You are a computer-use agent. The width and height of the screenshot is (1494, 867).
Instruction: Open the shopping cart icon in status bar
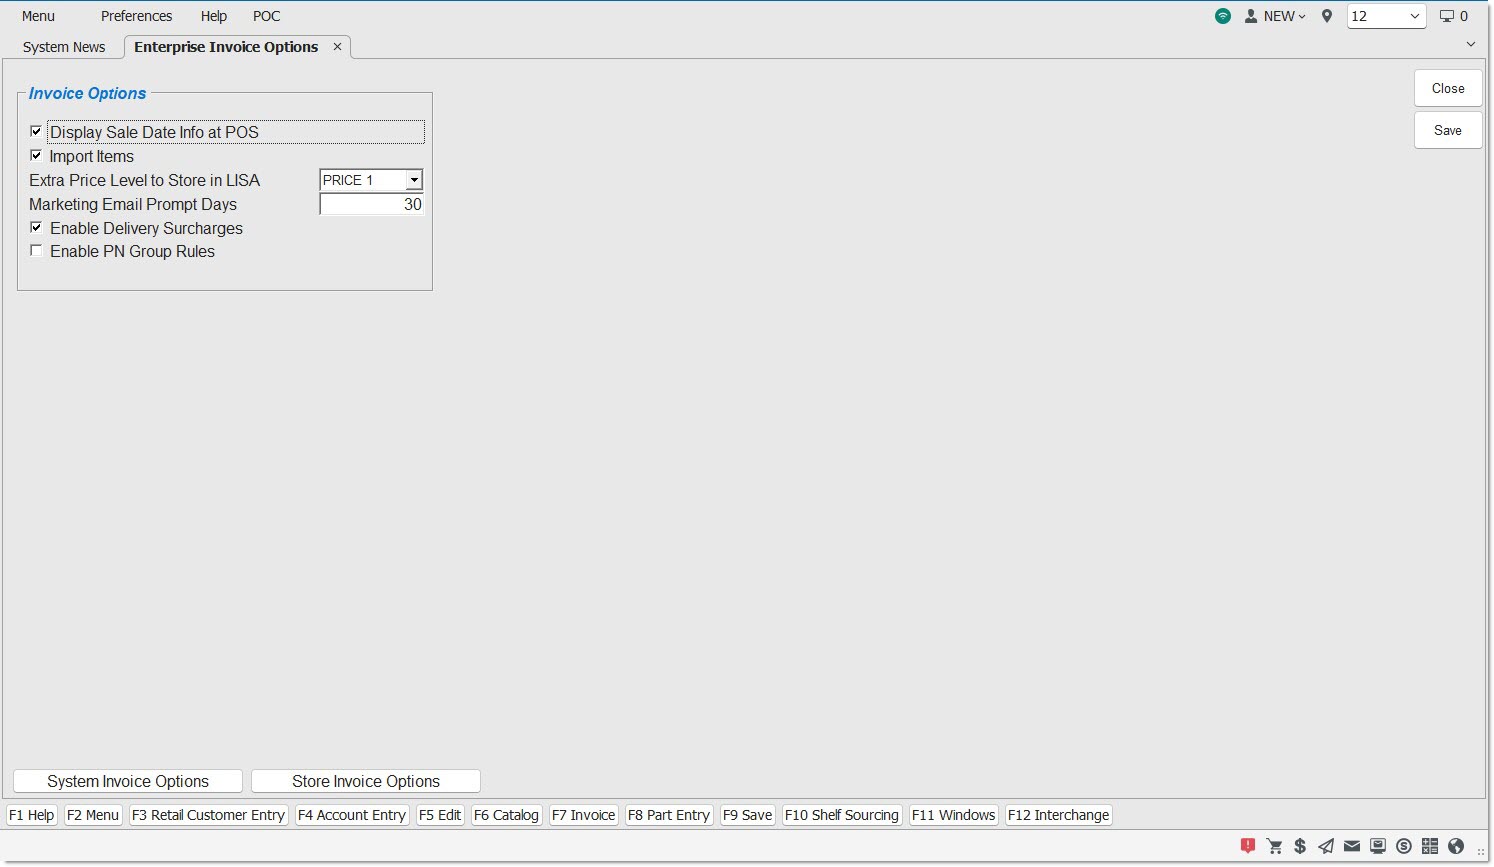(x=1274, y=846)
